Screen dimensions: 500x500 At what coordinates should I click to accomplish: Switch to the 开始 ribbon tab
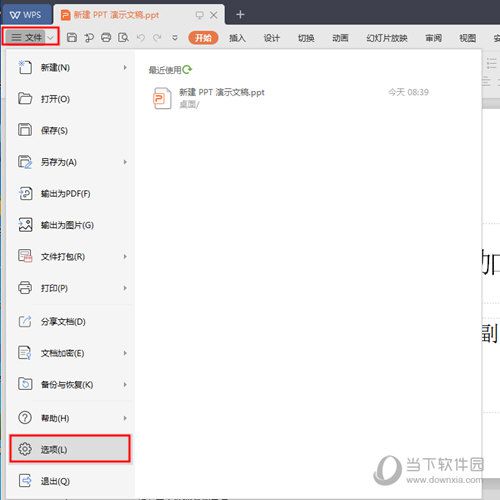[x=203, y=38]
